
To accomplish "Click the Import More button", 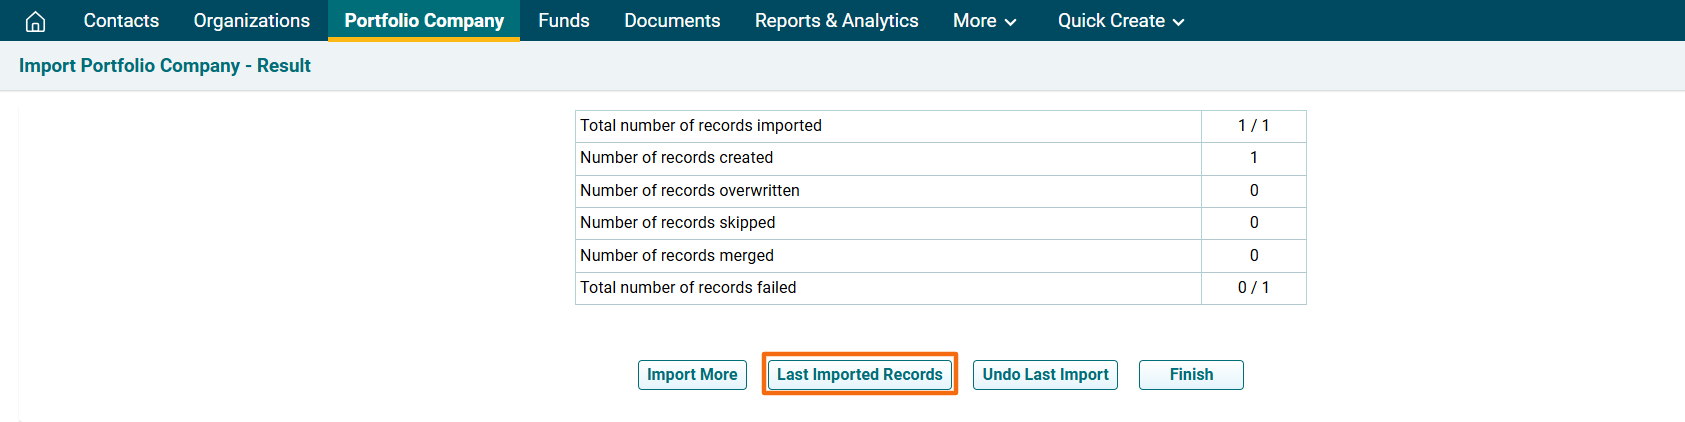I will point(692,375).
